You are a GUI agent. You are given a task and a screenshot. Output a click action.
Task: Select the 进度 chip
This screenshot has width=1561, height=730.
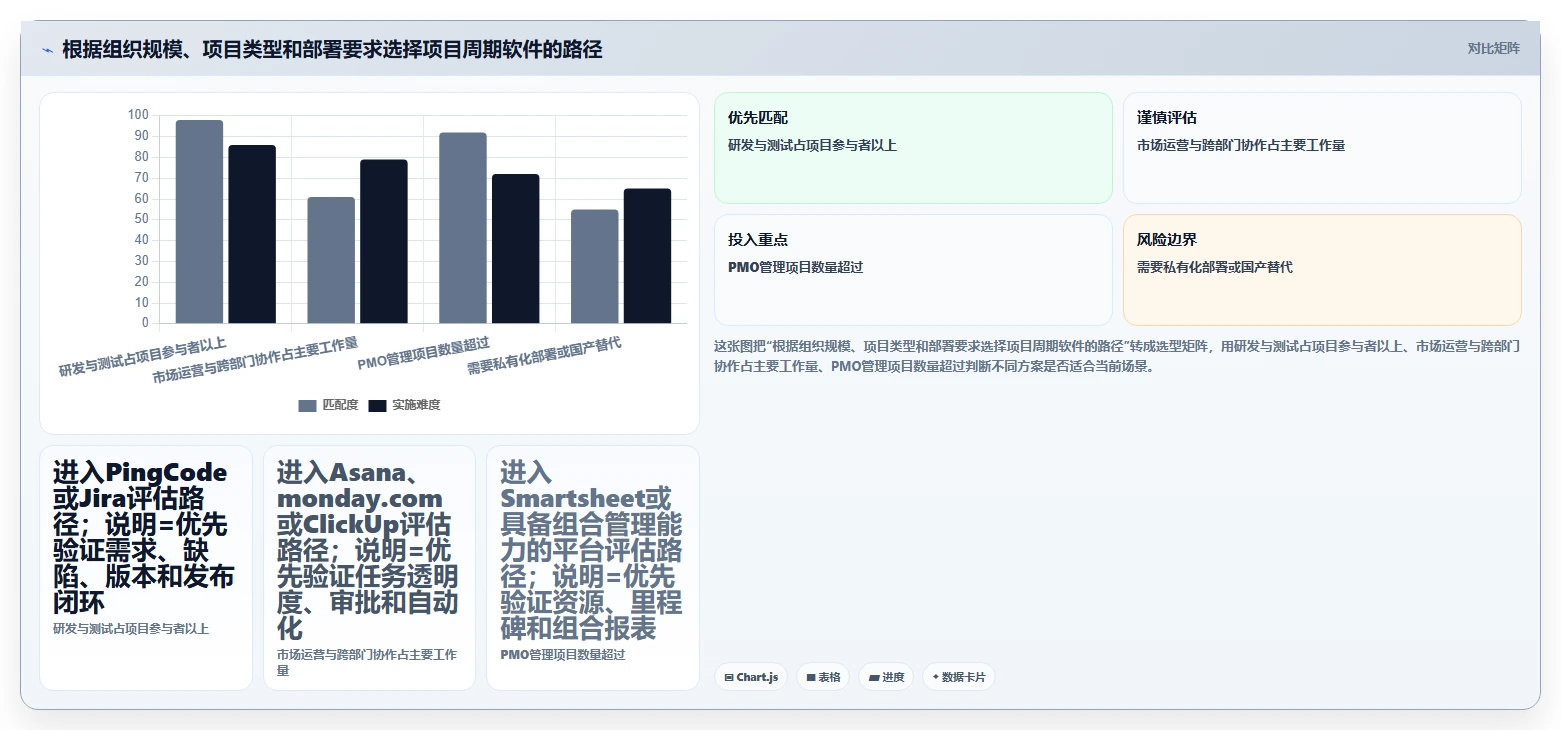(x=886, y=677)
